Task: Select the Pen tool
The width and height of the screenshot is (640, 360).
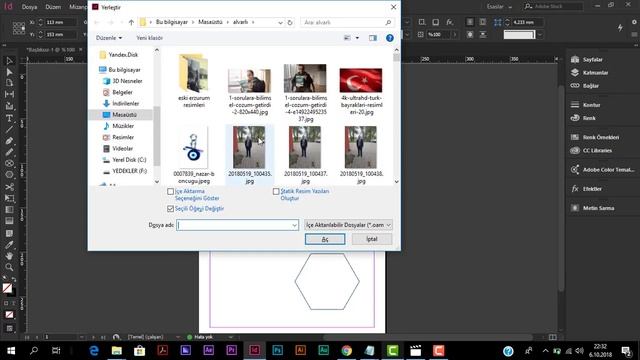Action: tap(9, 141)
